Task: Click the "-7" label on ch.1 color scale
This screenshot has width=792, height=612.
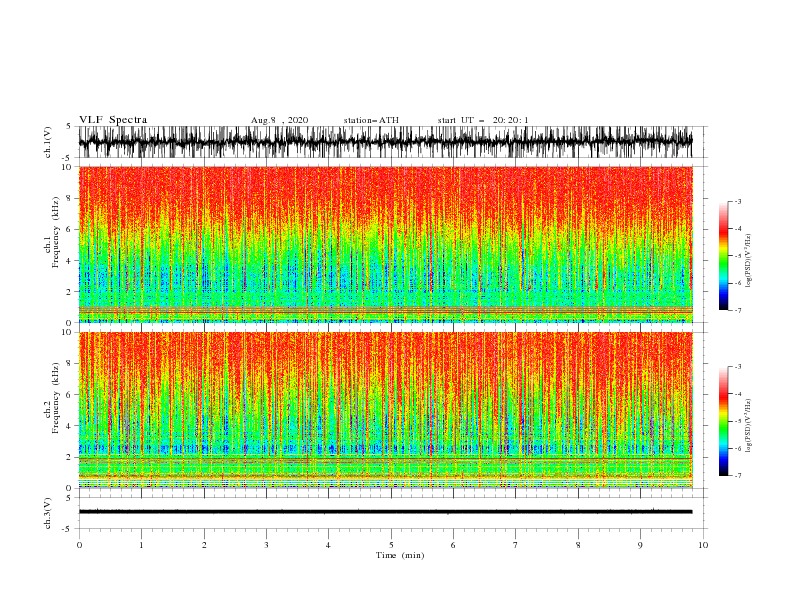Action: coord(738,310)
